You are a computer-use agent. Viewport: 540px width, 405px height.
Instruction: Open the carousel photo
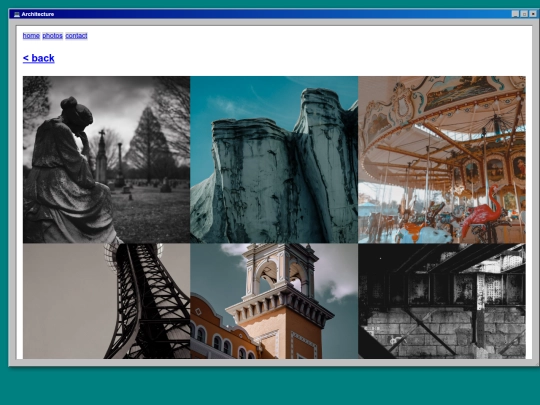point(442,160)
